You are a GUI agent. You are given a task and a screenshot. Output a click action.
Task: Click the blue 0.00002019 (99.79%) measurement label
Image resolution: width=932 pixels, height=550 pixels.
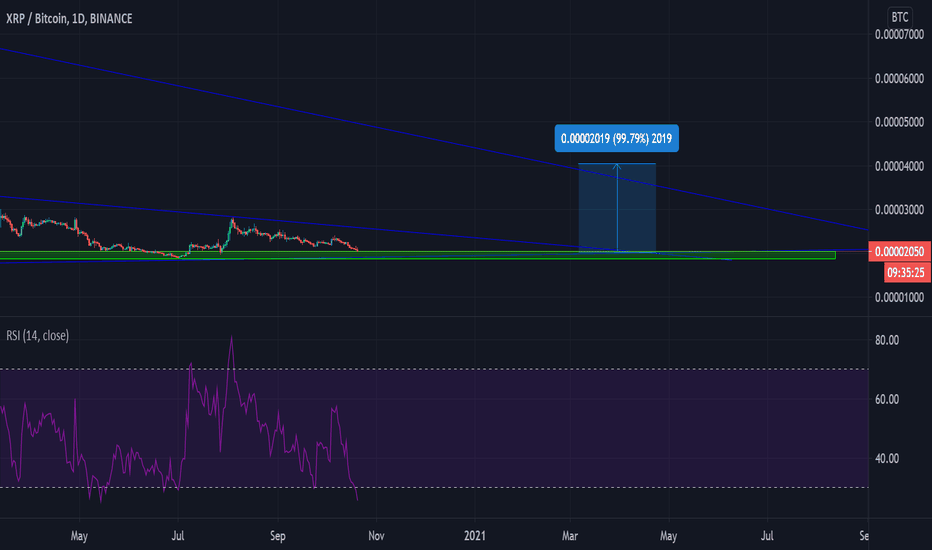click(x=616, y=139)
